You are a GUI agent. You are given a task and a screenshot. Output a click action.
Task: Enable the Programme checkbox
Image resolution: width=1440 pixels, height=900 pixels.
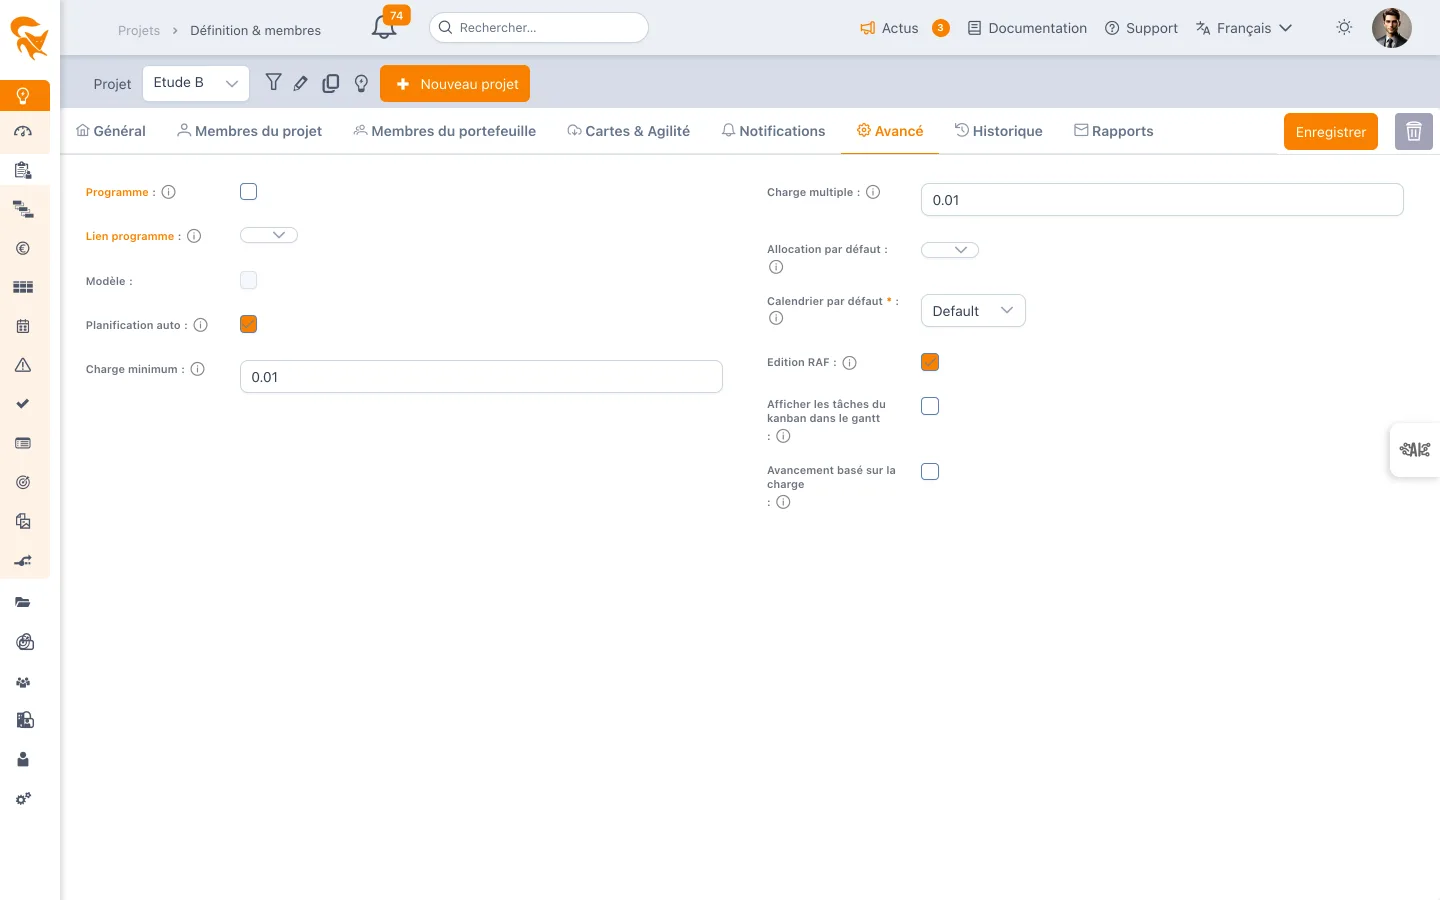(x=249, y=192)
